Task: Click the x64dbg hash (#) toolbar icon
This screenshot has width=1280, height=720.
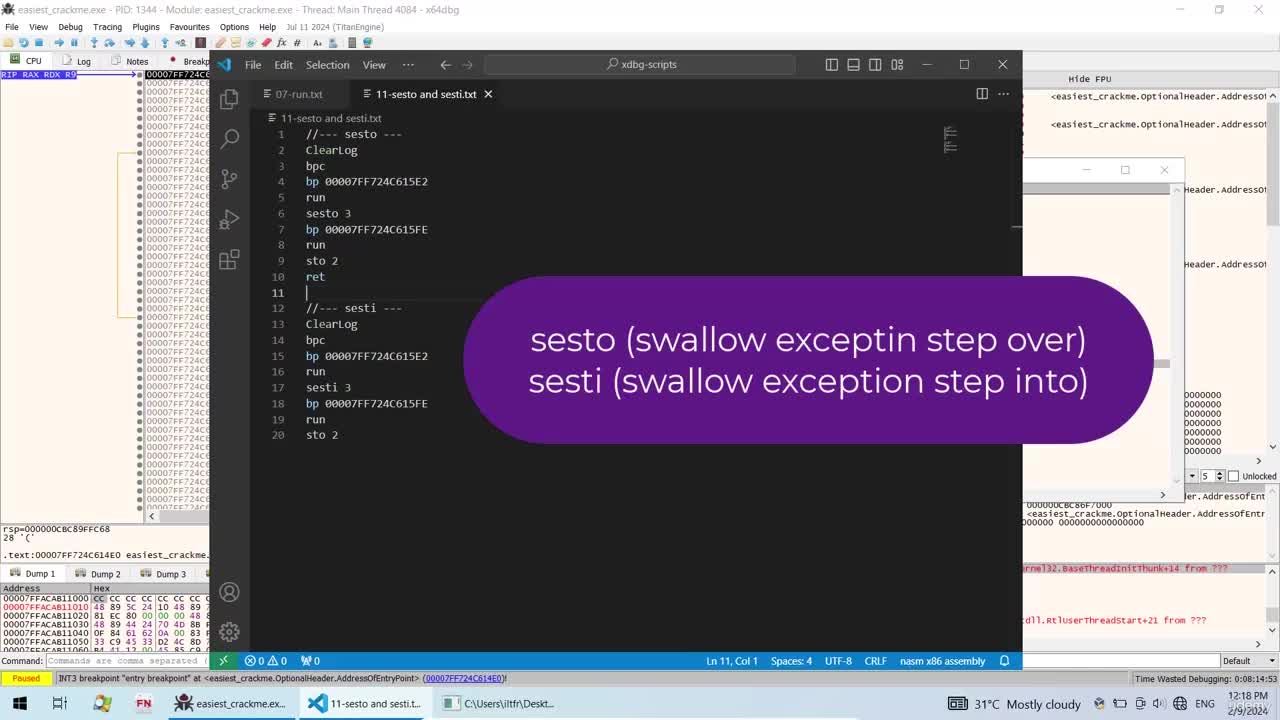Action: tap(297, 43)
